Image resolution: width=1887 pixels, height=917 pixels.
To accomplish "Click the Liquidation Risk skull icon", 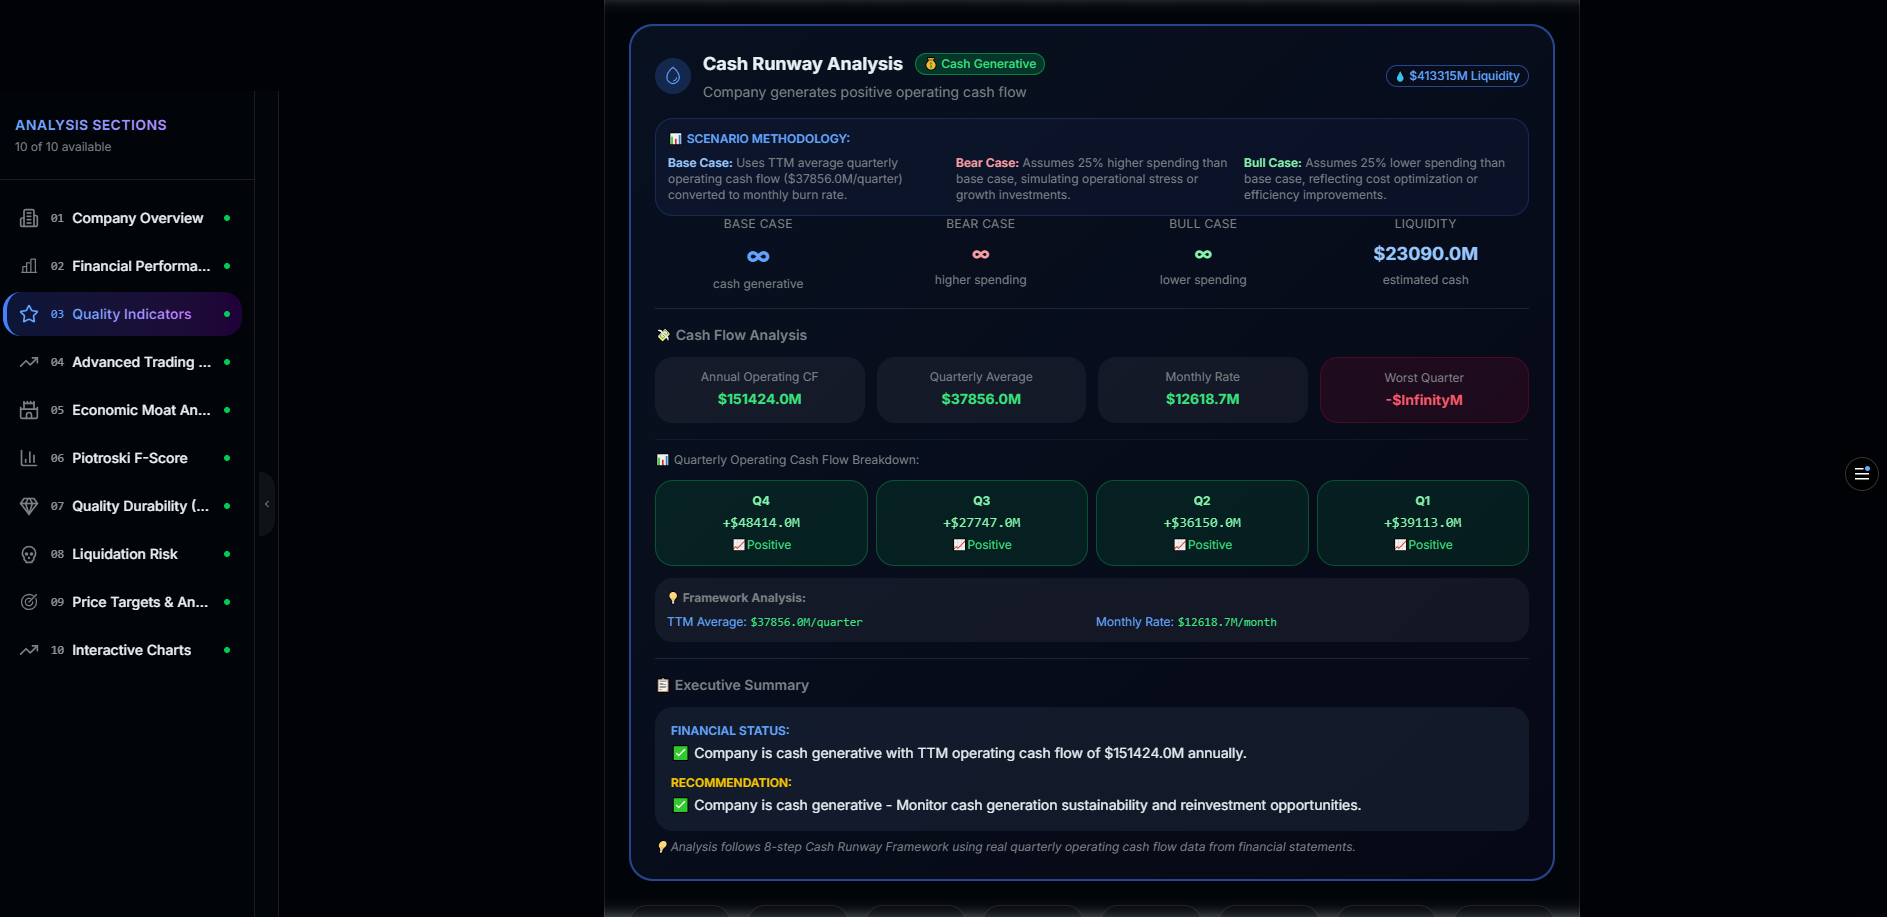I will 29,554.
